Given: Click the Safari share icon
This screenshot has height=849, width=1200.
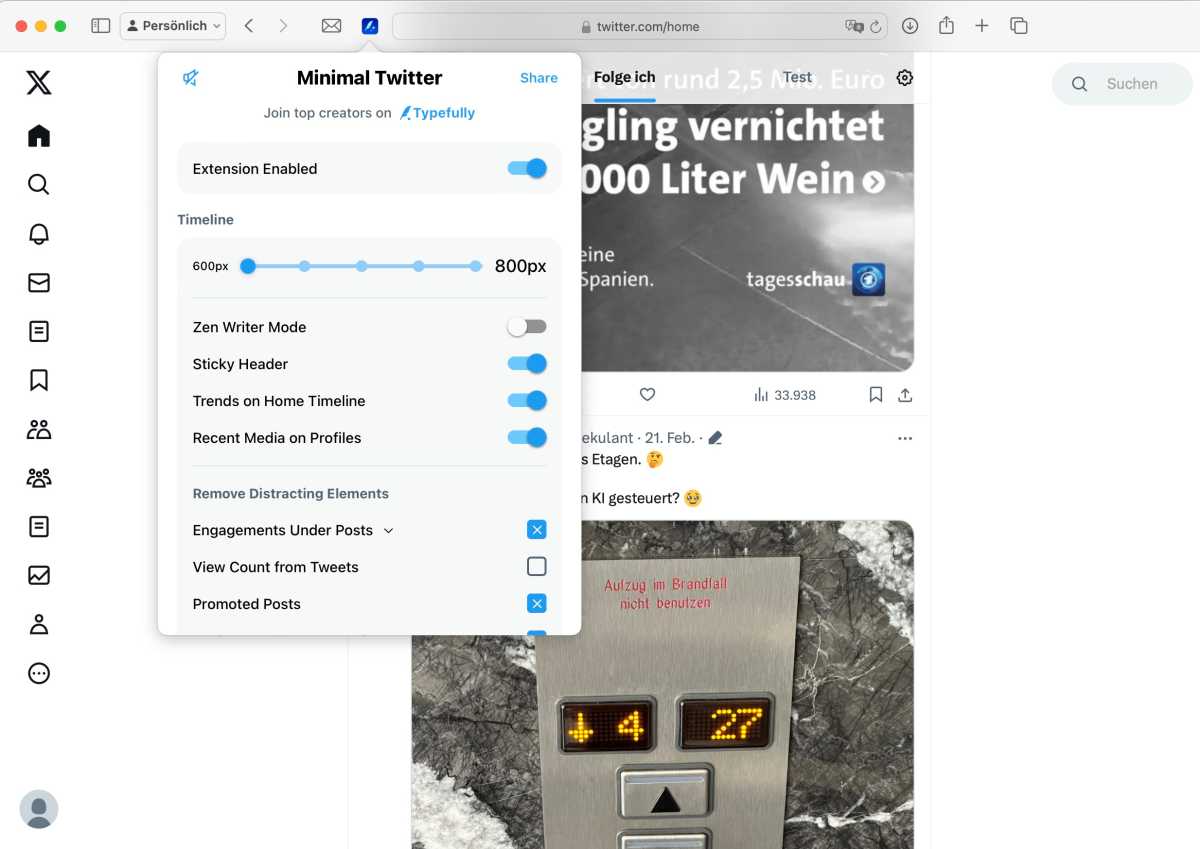Looking at the screenshot, I should [x=946, y=26].
